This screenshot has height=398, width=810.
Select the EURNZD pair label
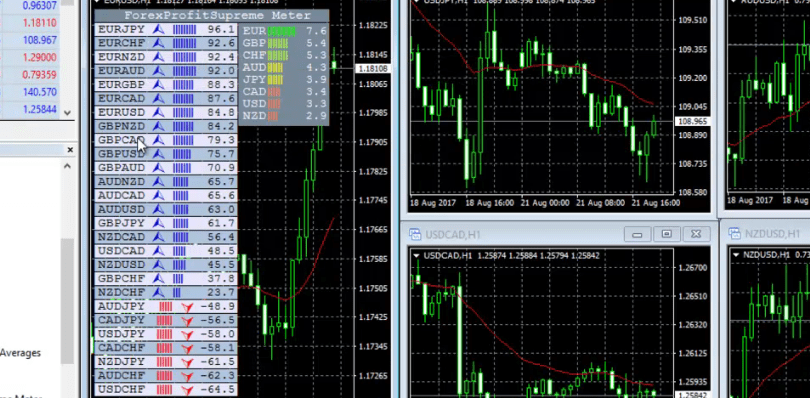122,57
